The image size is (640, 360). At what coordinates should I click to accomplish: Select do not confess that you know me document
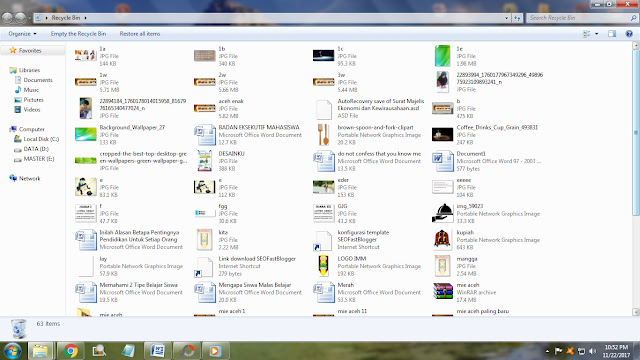(x=367, y=161)
